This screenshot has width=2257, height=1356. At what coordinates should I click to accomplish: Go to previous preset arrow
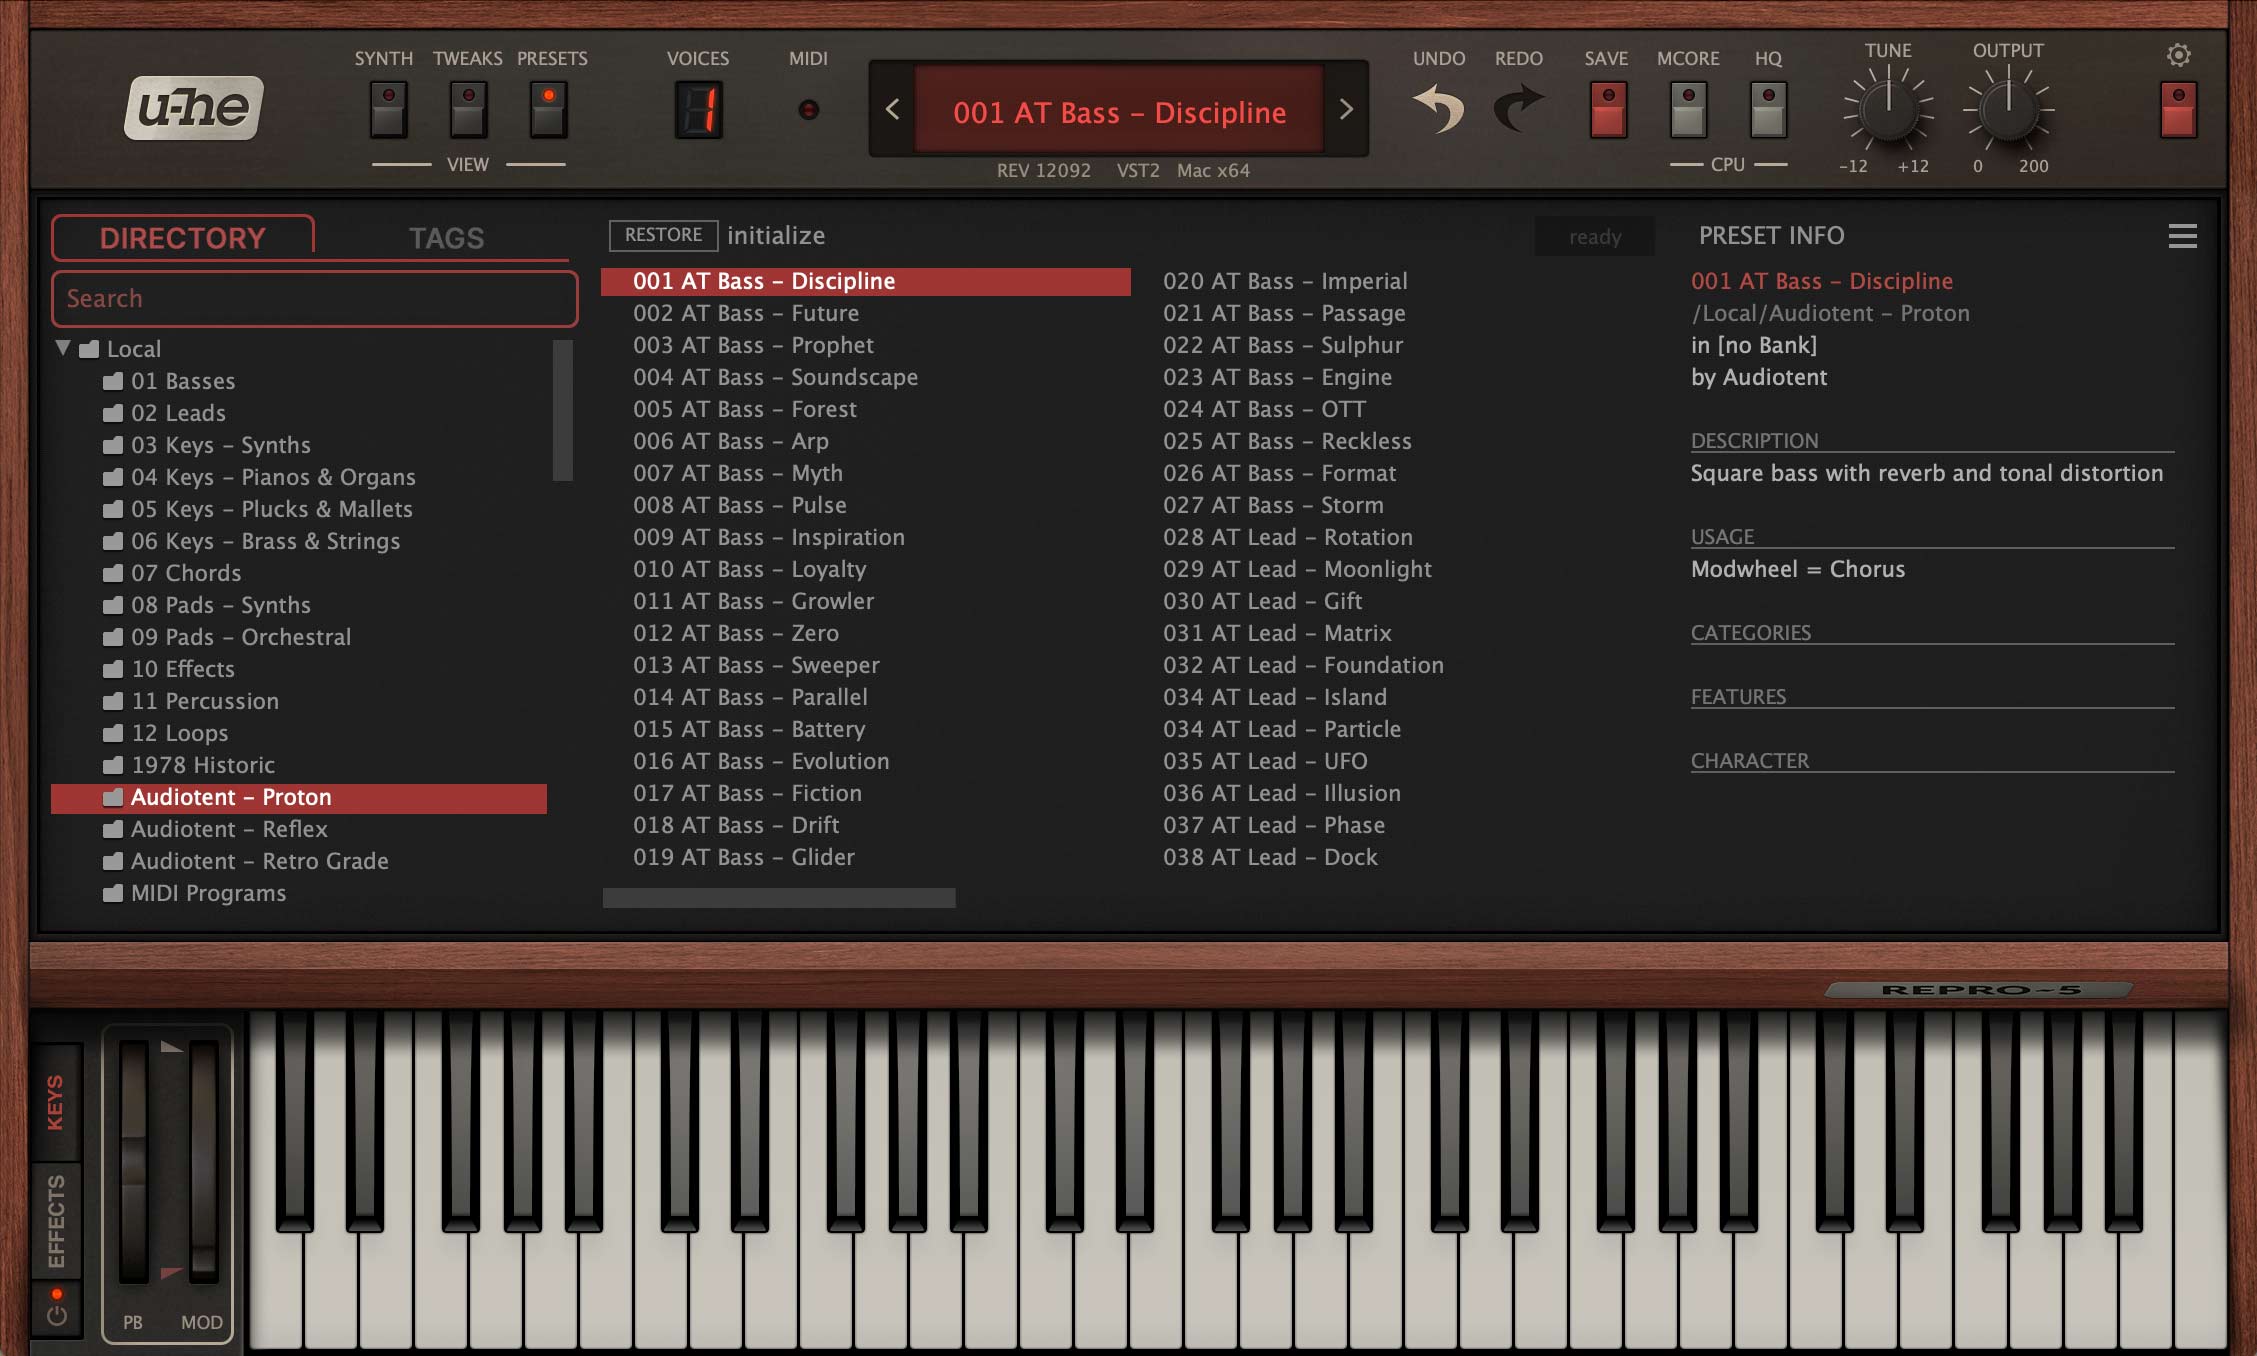(893, 109)
